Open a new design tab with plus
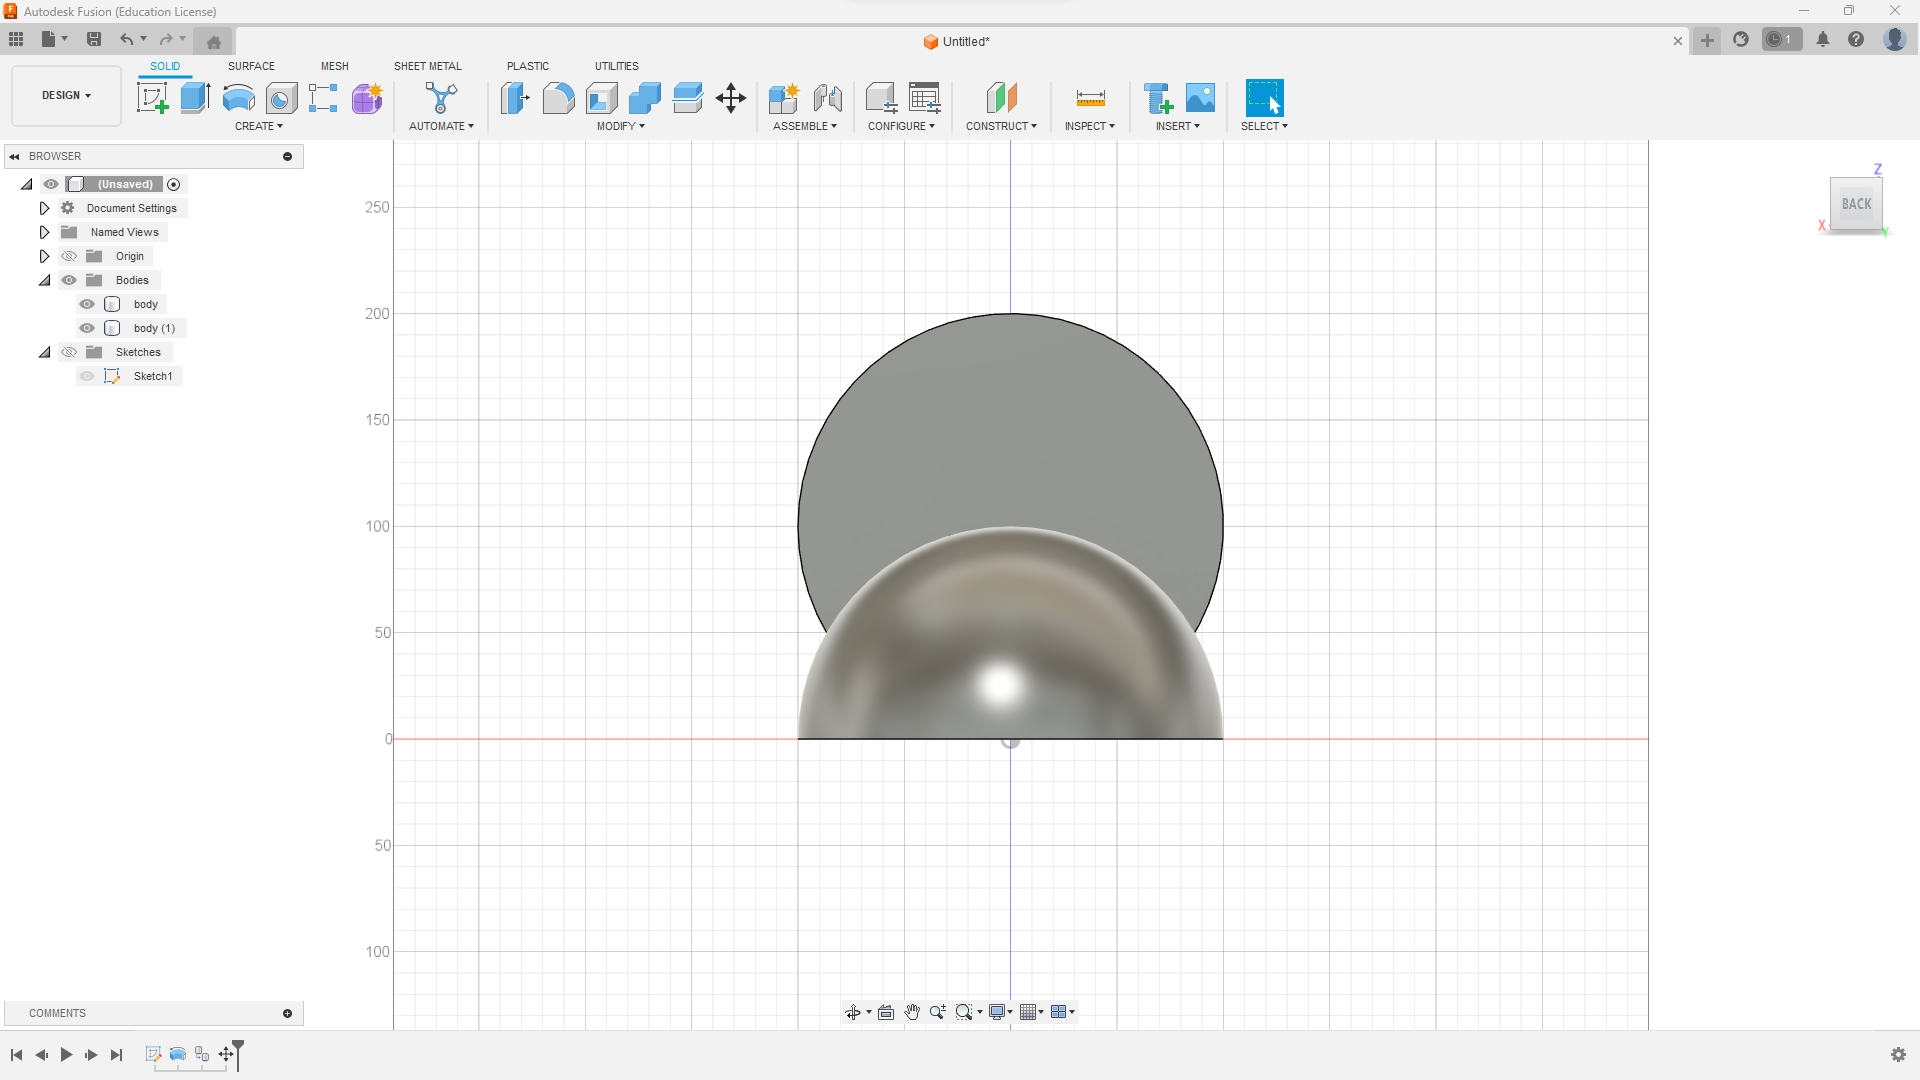 1707,40
